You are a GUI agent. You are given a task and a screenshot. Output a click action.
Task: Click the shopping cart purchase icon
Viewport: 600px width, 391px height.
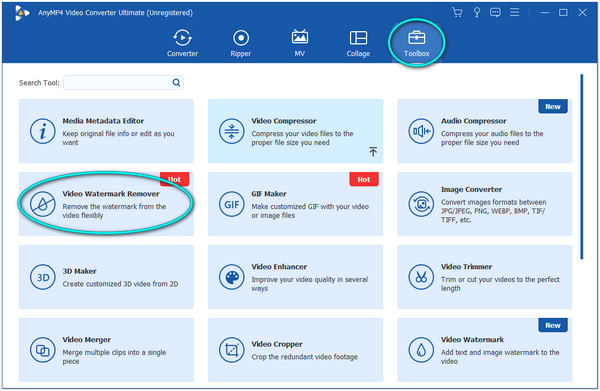pos(457,12)
